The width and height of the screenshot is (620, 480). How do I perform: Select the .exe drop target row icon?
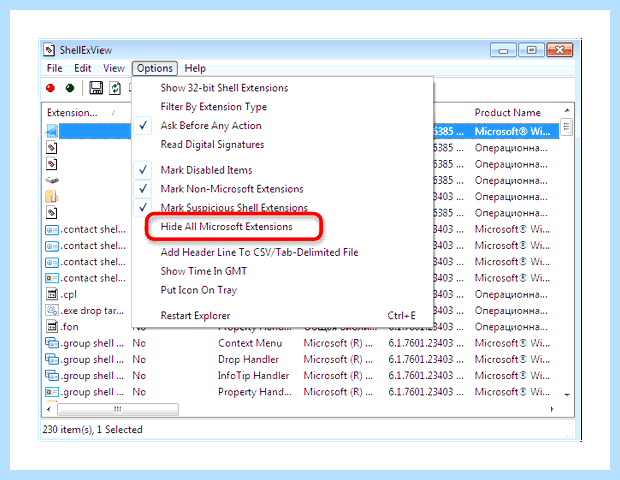[x=52, y=310]
